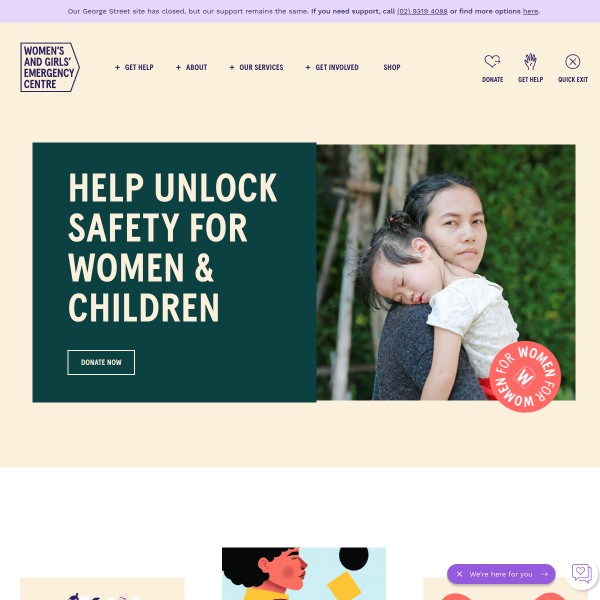This screenshot has width=600, height=600.
Task: Call link (02) 9319 4088 in banner
Action: (422, 11)
